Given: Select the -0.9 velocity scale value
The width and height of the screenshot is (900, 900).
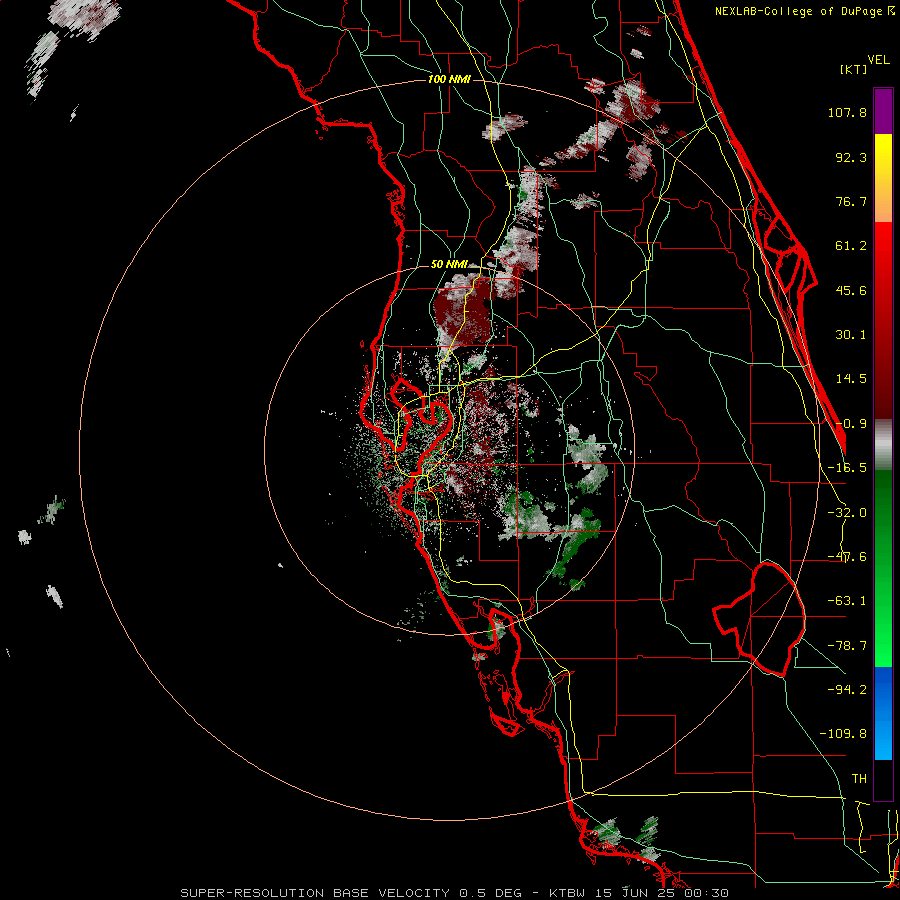Looking at the screenshot, I should tap(851, 424).
